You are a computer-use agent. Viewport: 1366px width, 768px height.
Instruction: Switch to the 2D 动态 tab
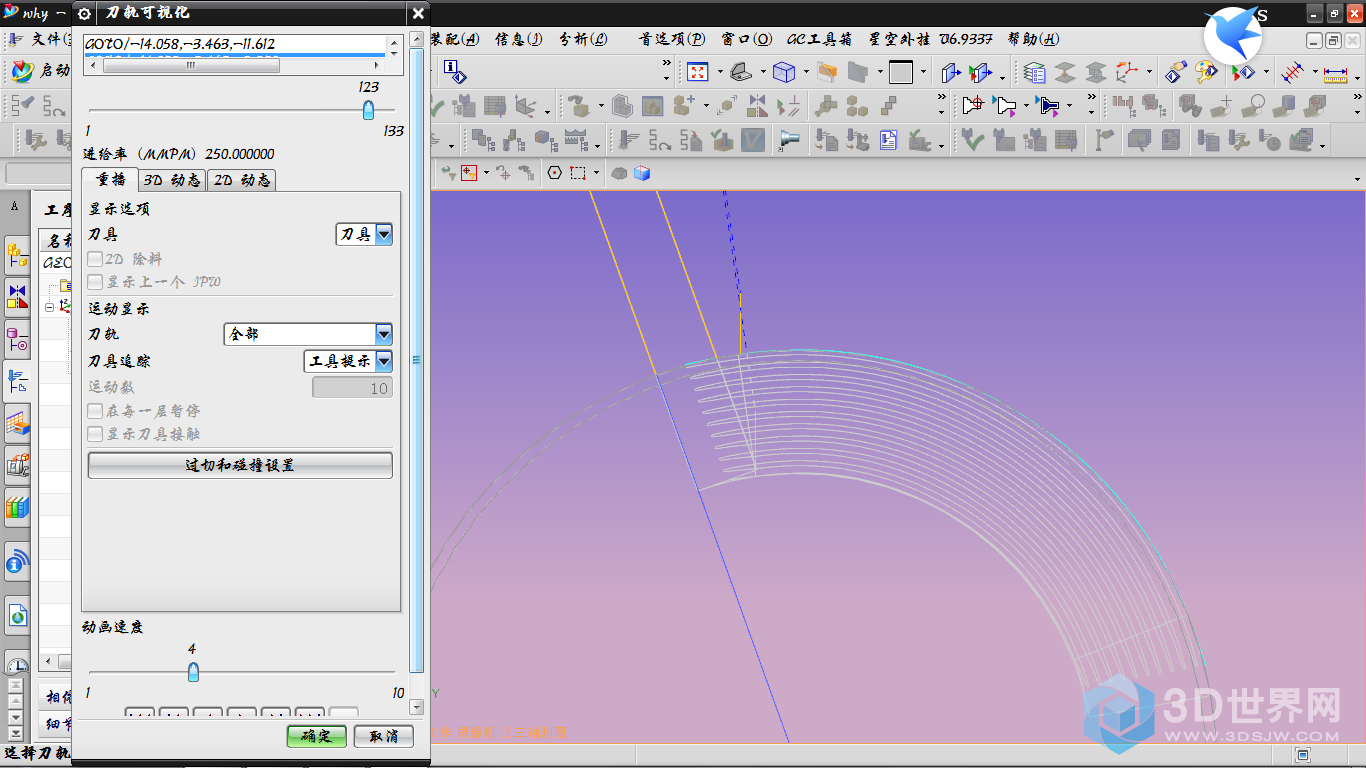click(242, 180)
